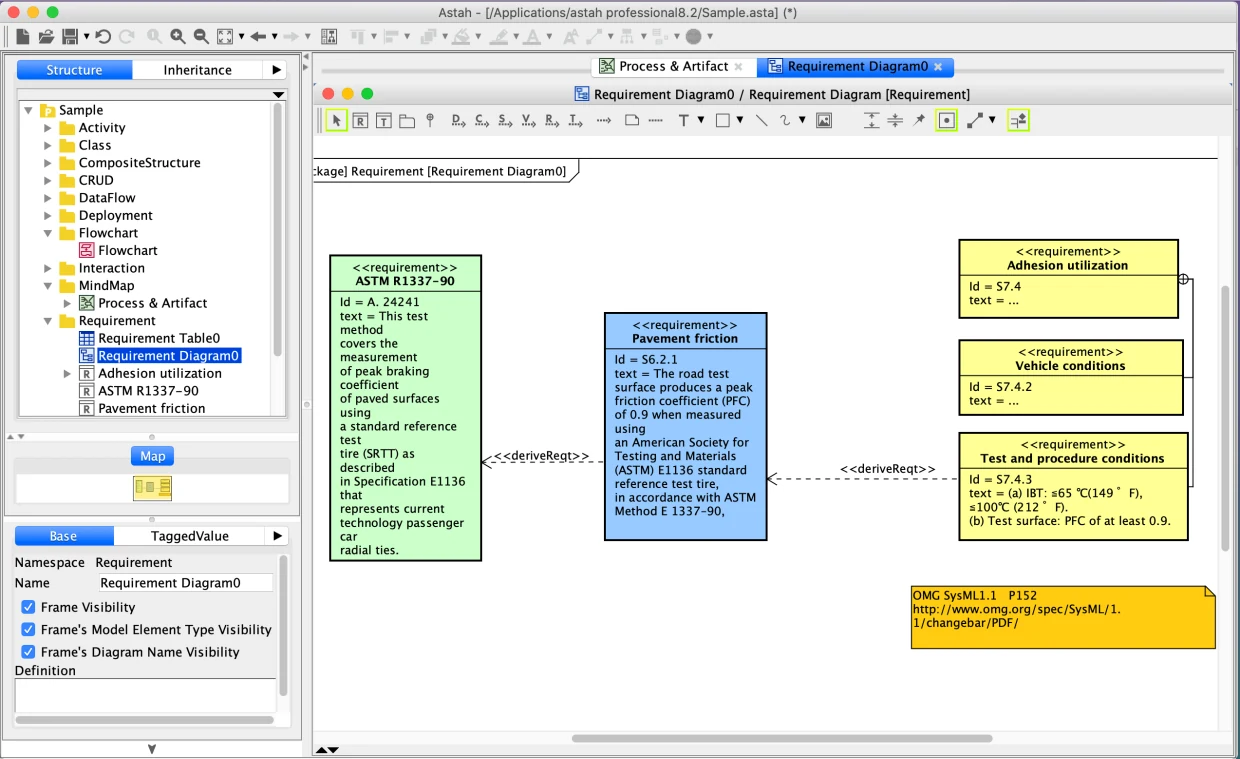Toggle Frame's Model Element Type Visibility

(28, 630)
